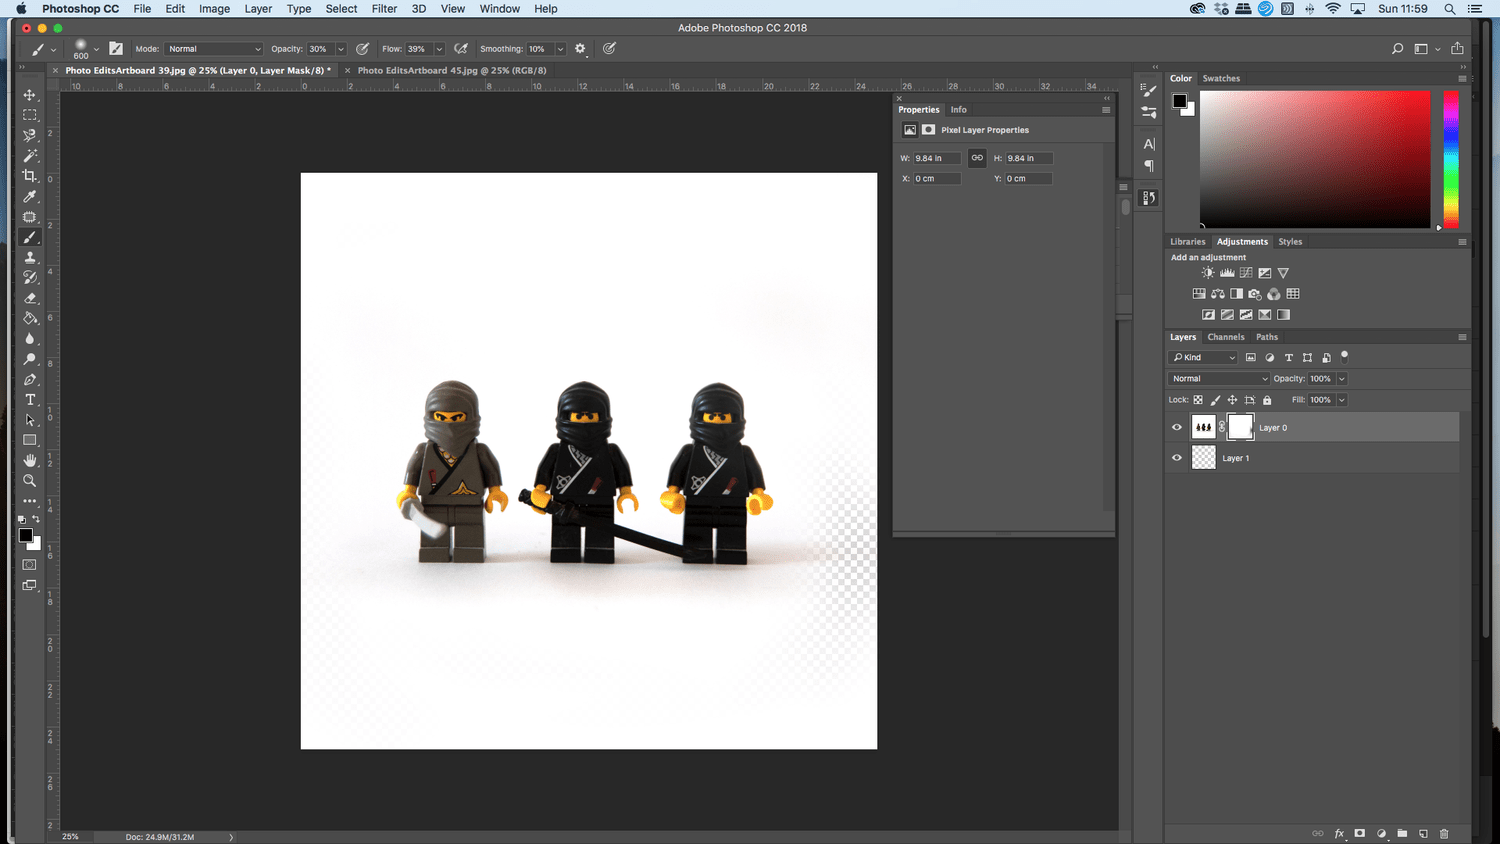Image resolution: width=1500 pixels, height=844 pixels.
Task: Toggle lock position for layer
Action: click(1232, 400)
